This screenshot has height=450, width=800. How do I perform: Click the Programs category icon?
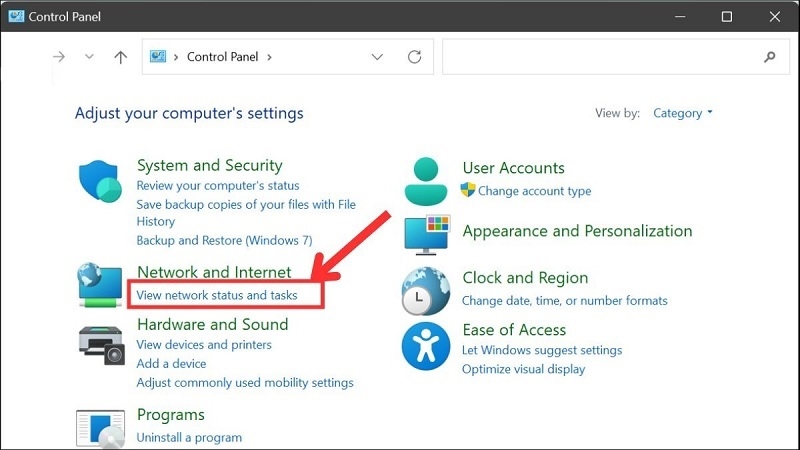click(x=100, y=429)
